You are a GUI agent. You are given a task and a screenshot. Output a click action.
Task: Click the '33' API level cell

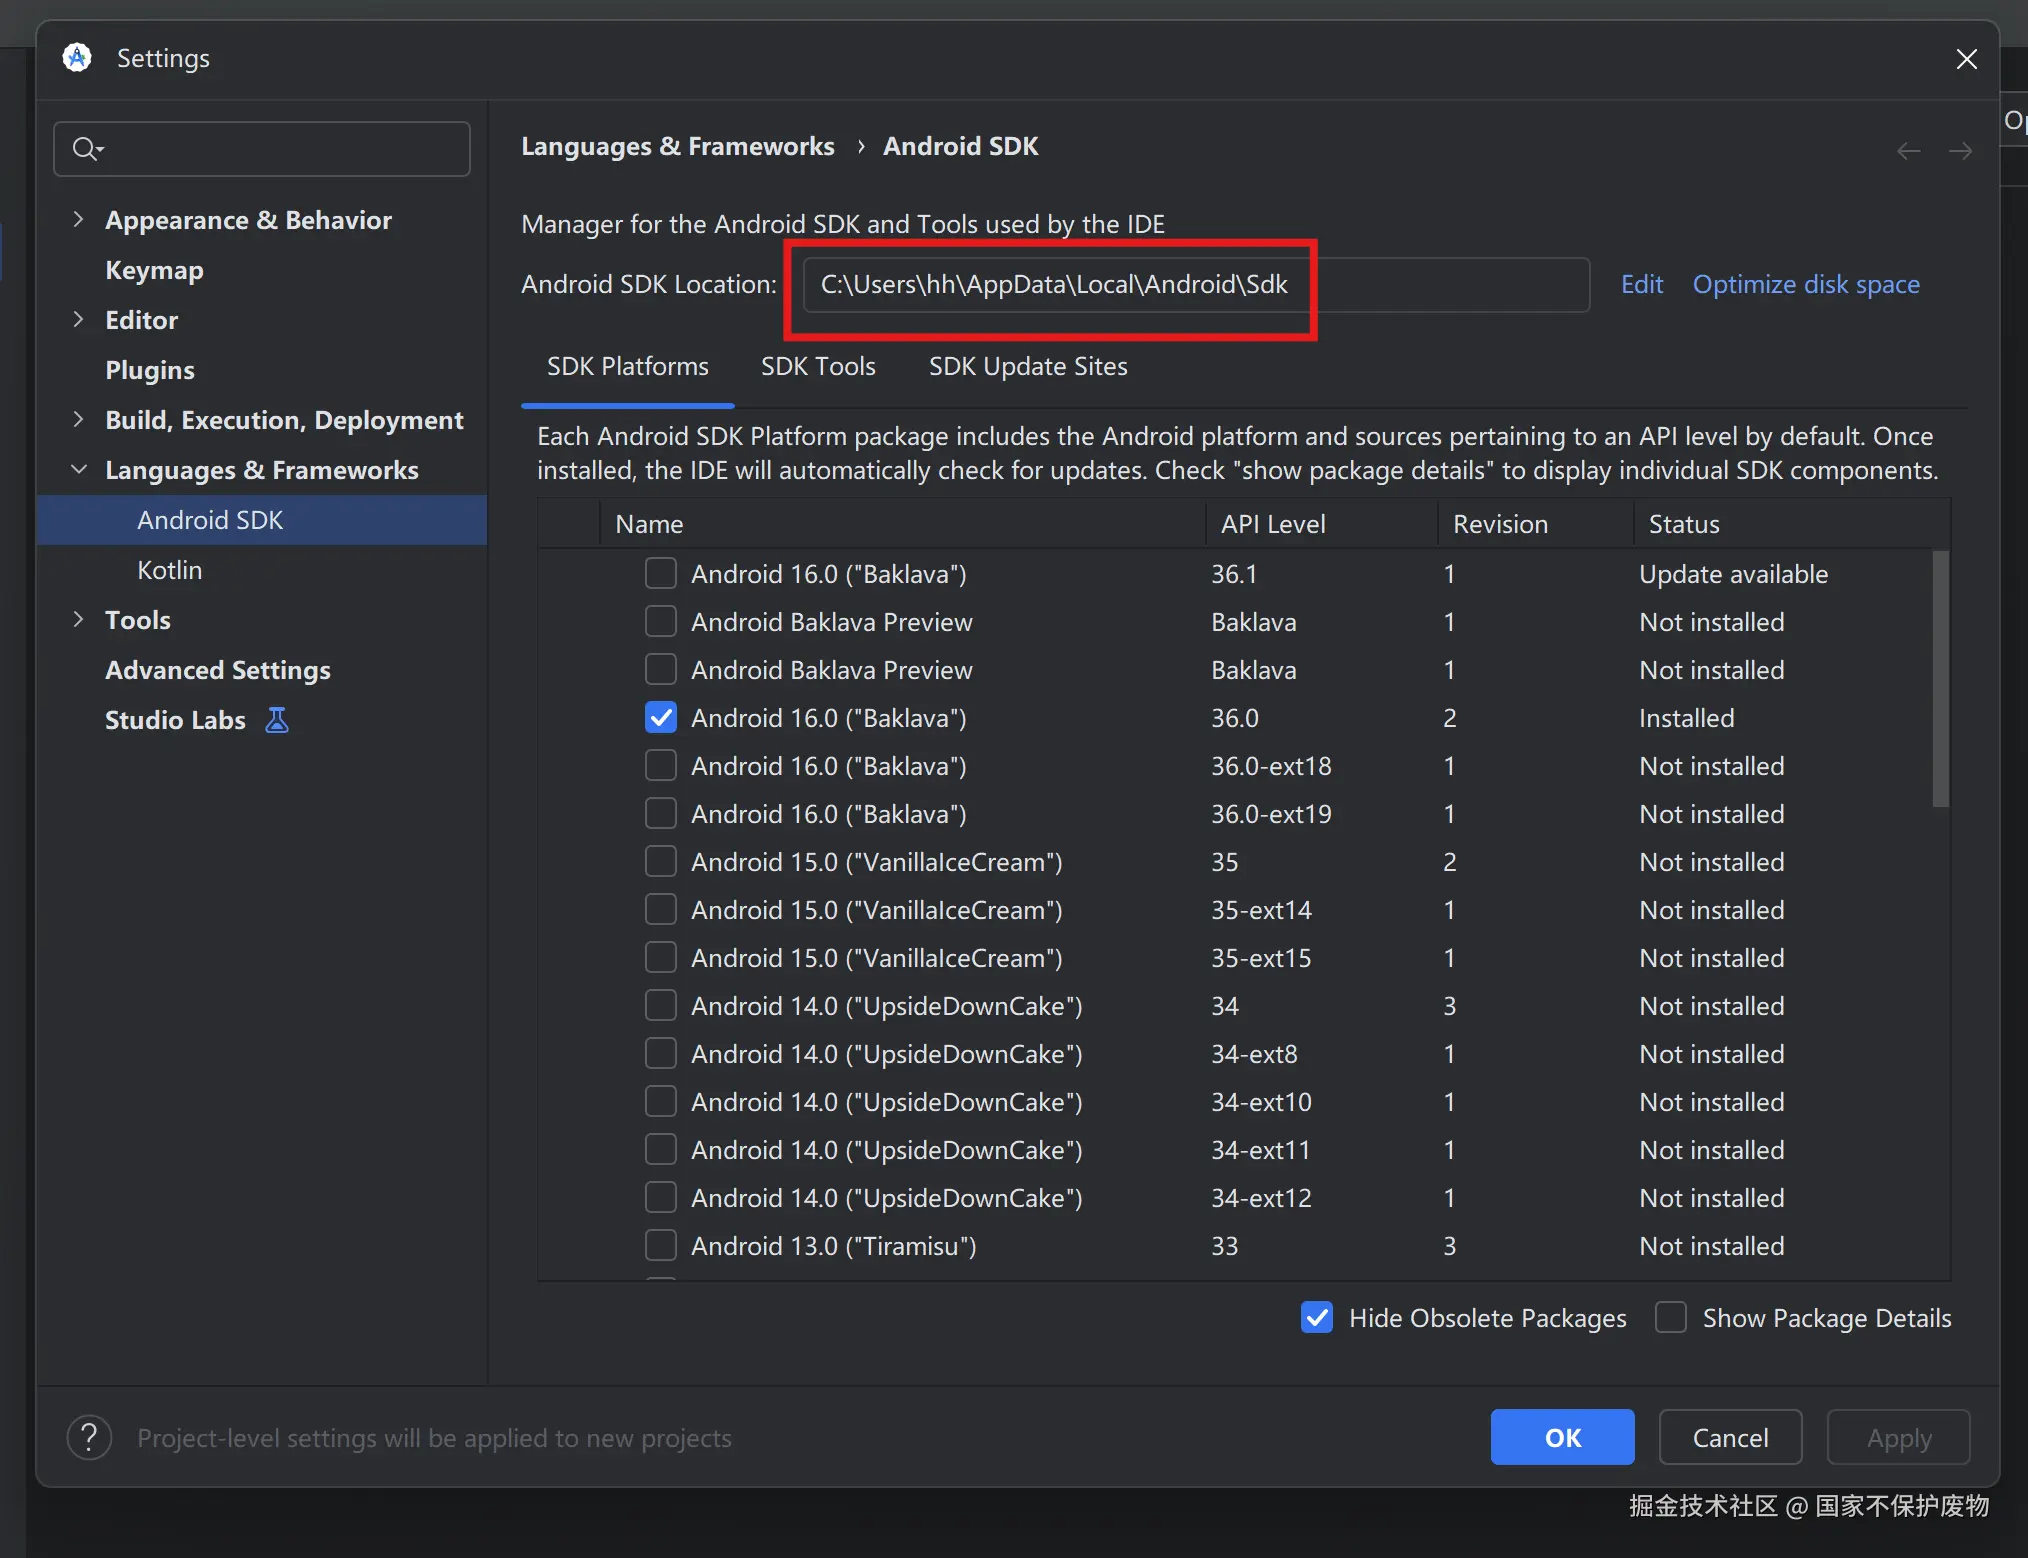pyautogui.click(x=1225, y=1246)
